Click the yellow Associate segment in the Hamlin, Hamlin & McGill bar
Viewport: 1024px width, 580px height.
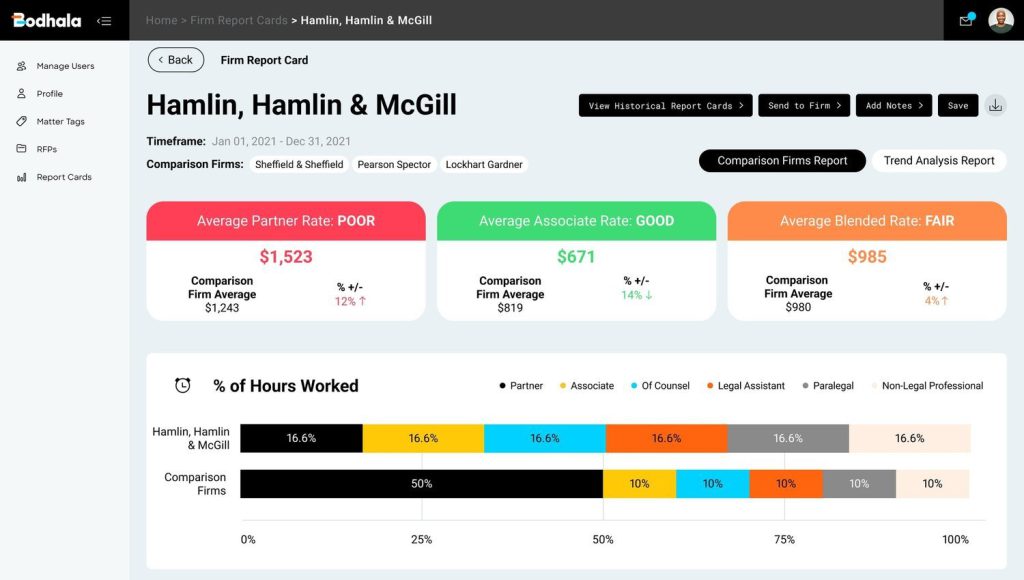(423, 438)
